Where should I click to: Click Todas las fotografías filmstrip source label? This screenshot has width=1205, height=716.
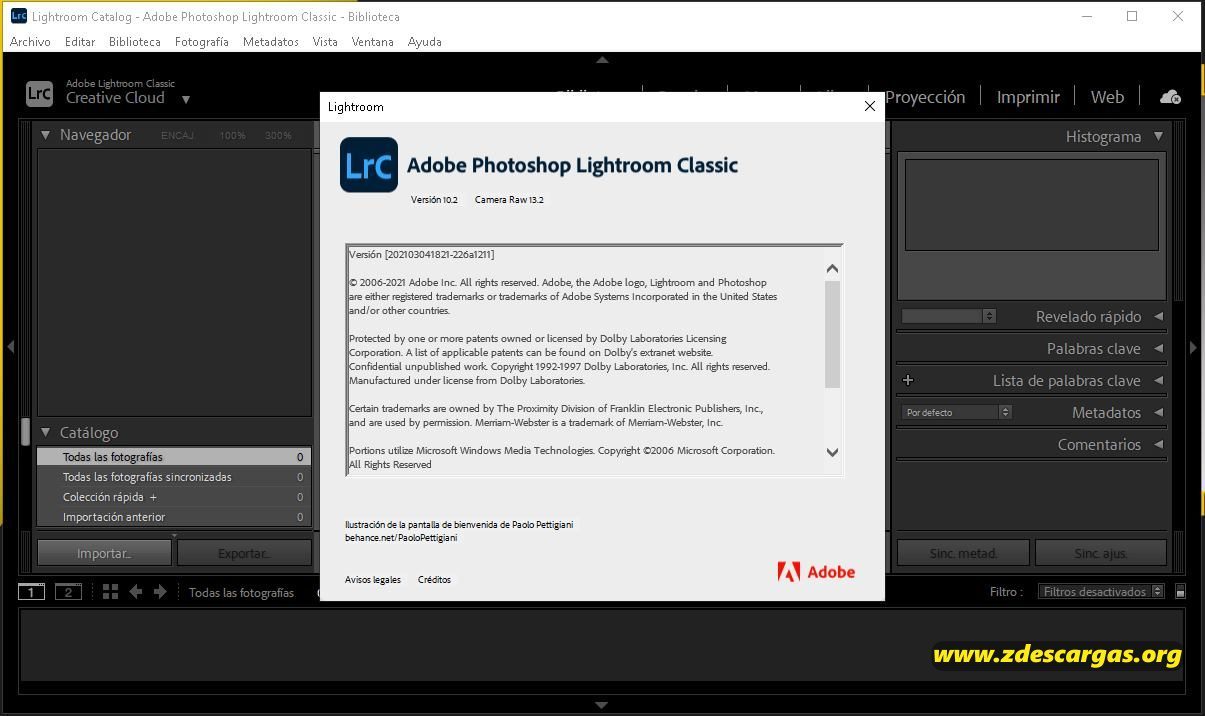pos(241,592)
